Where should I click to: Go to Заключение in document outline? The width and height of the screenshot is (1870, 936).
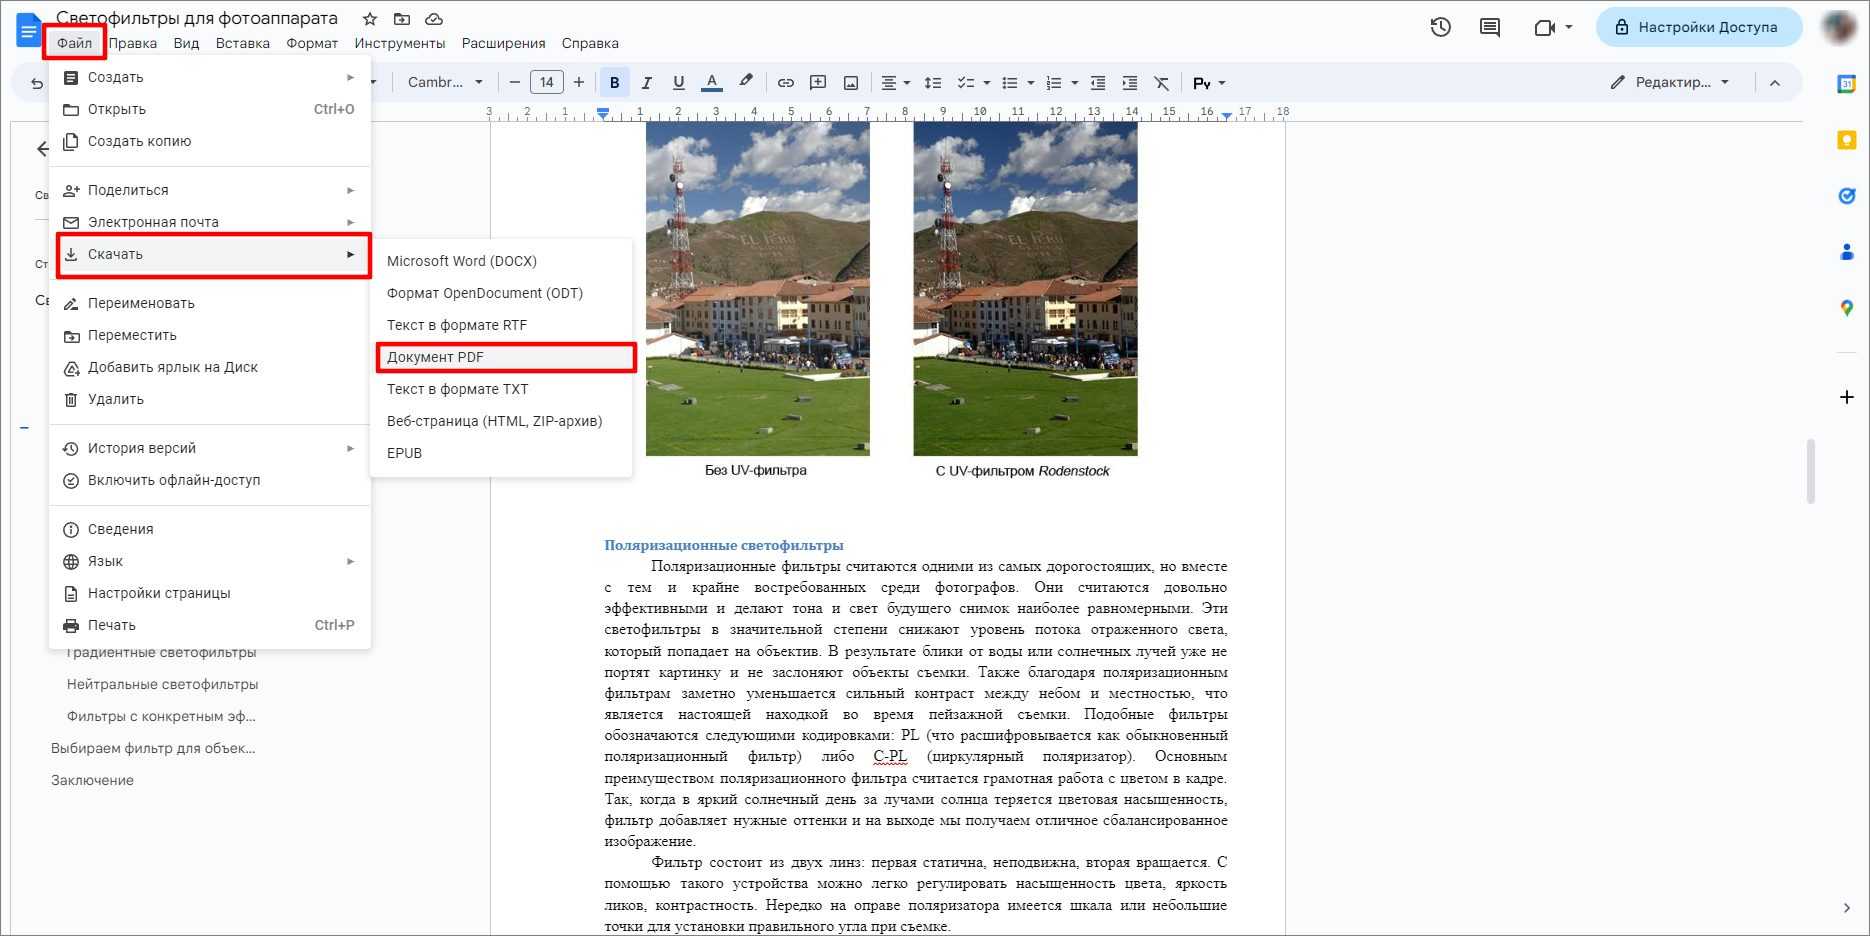[92, 780]
